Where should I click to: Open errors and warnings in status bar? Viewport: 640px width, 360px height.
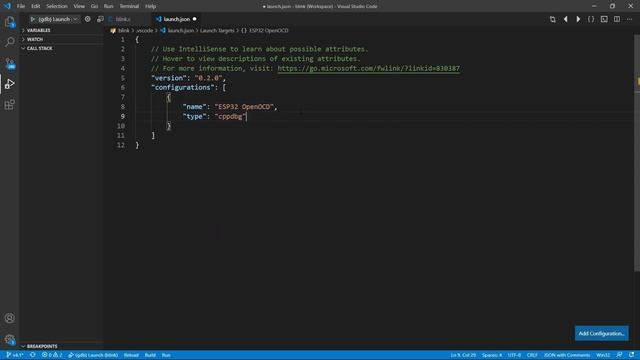point(52,355)
